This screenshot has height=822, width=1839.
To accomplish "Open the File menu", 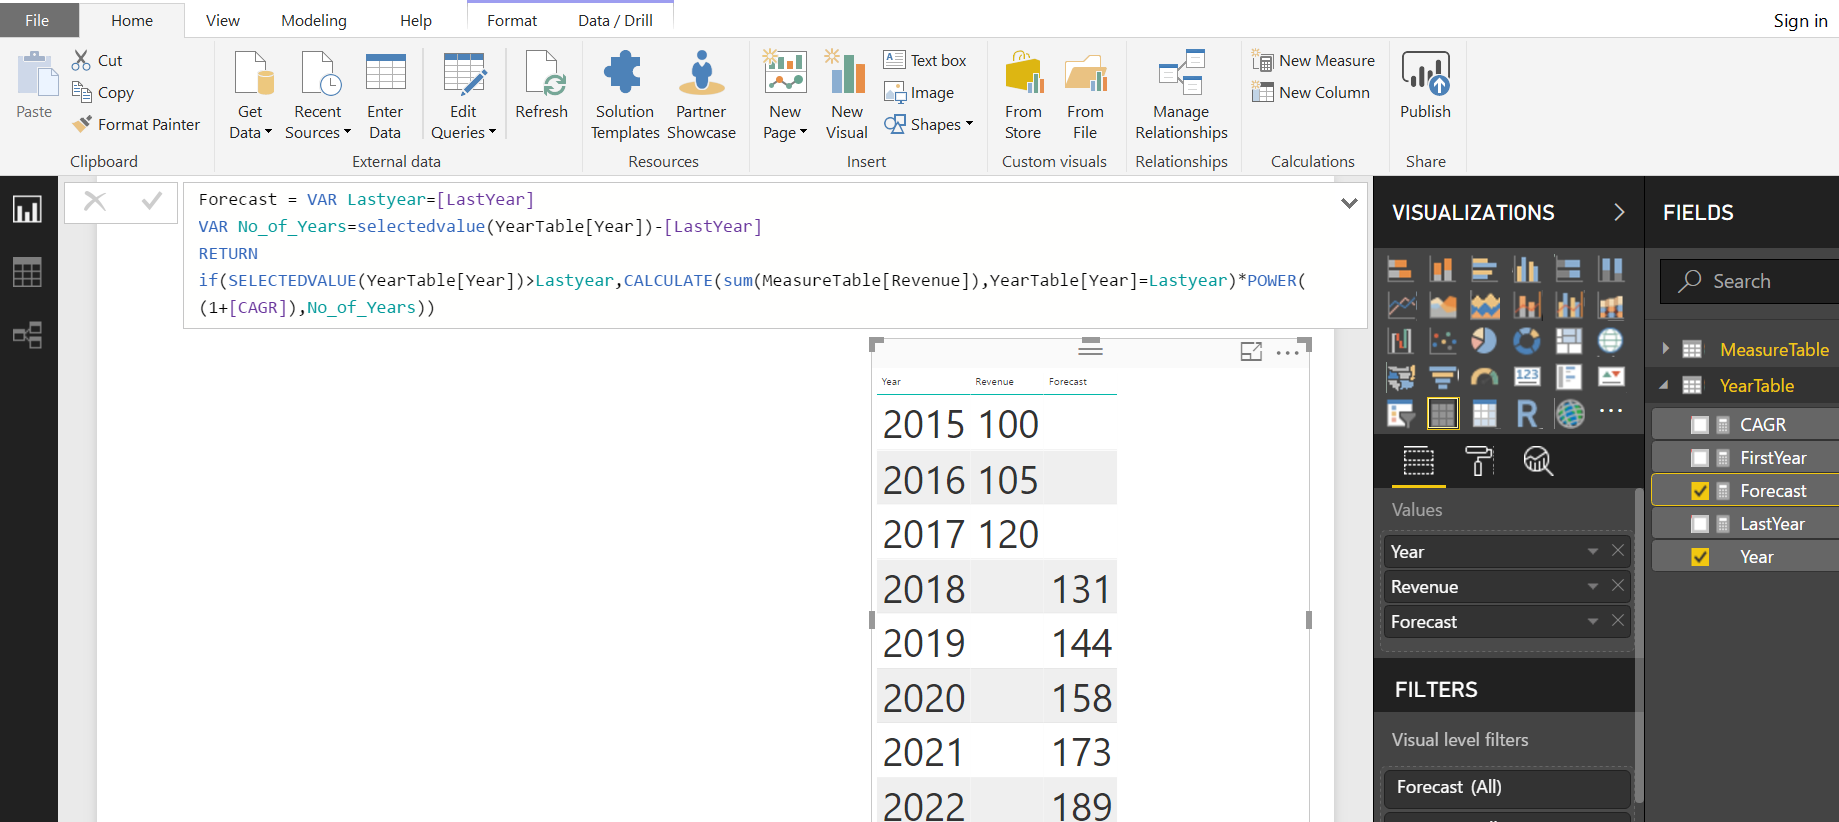I will point(37,20).
